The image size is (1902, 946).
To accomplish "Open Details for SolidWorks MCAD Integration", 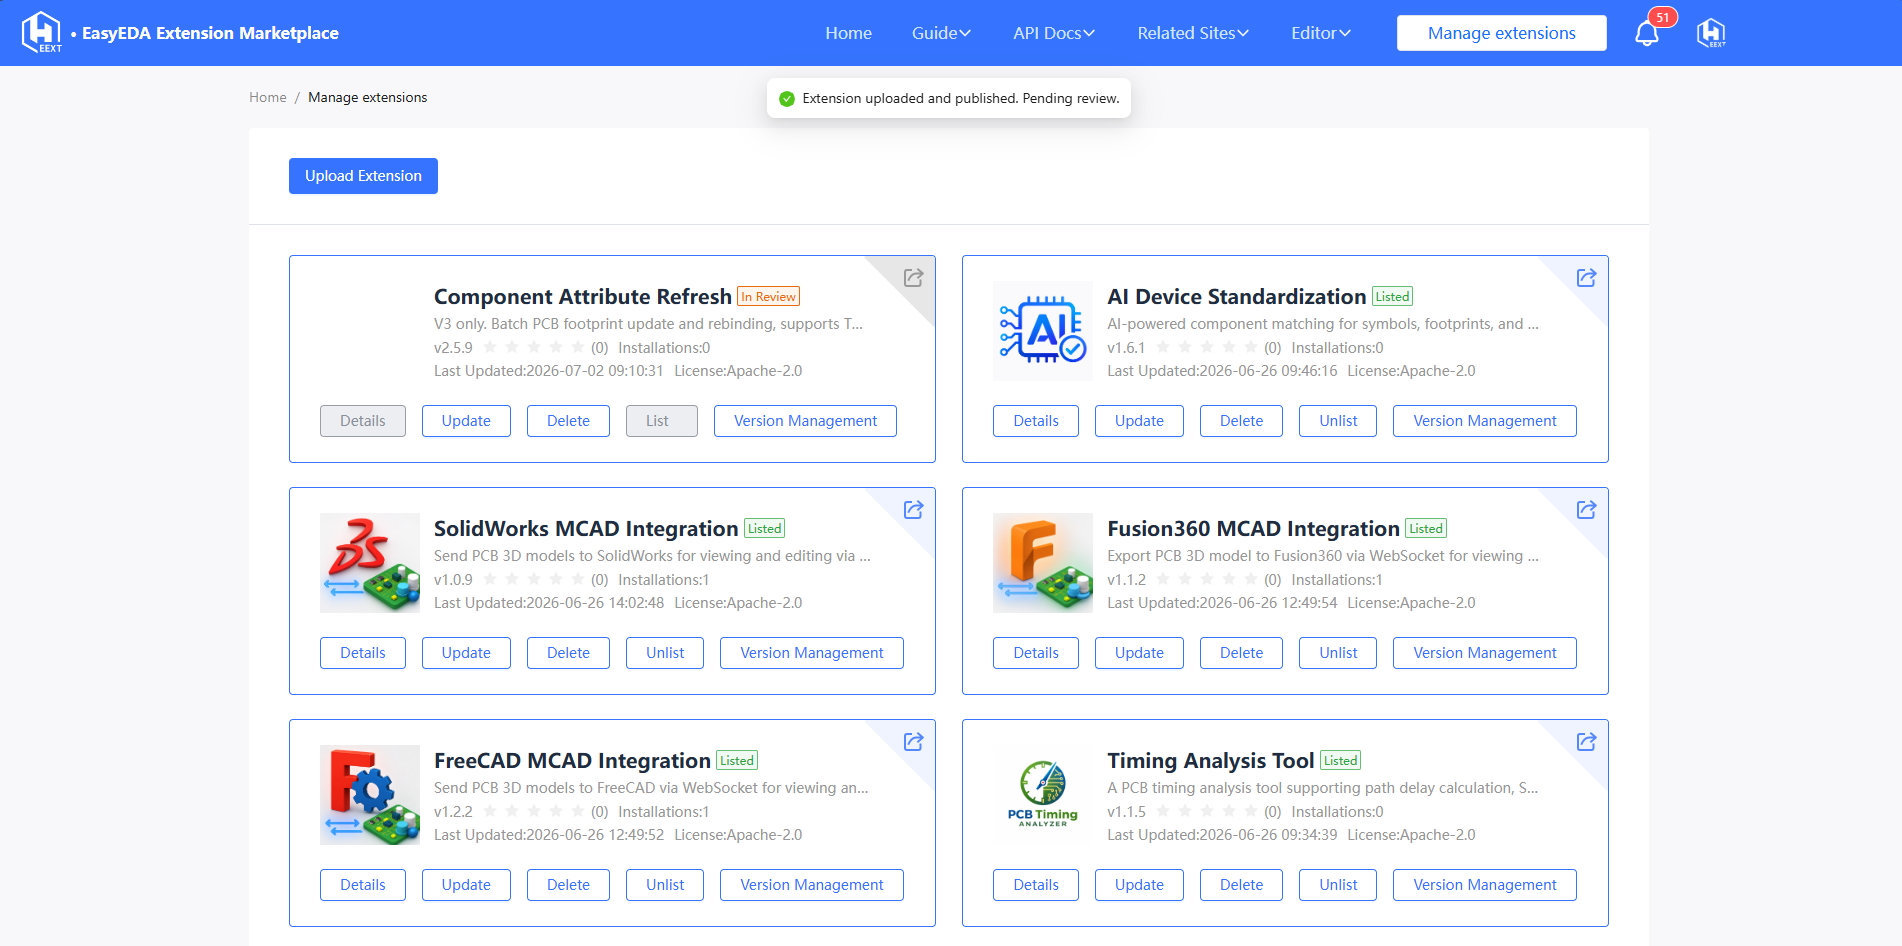I will pyautogui.click(x=363, y=653).
